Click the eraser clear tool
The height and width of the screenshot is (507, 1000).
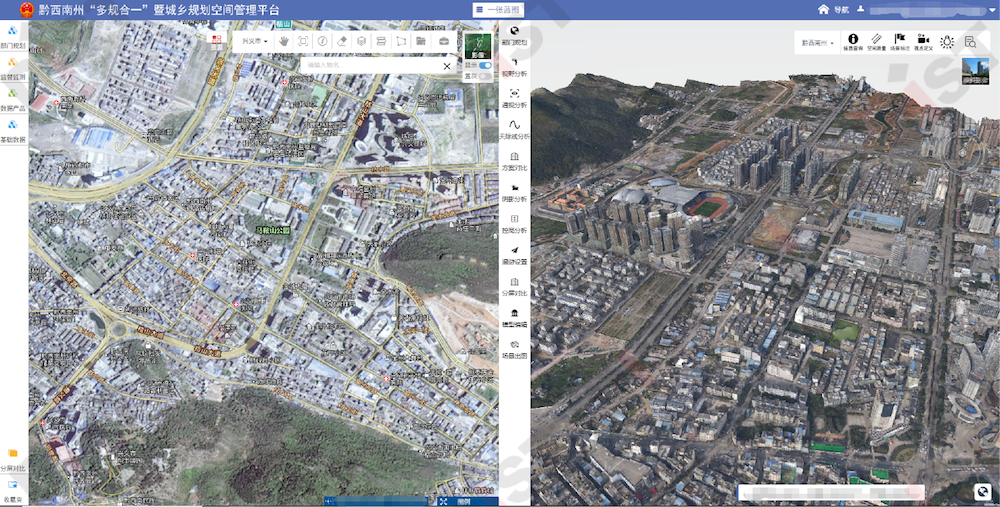[x=342, y=41]
